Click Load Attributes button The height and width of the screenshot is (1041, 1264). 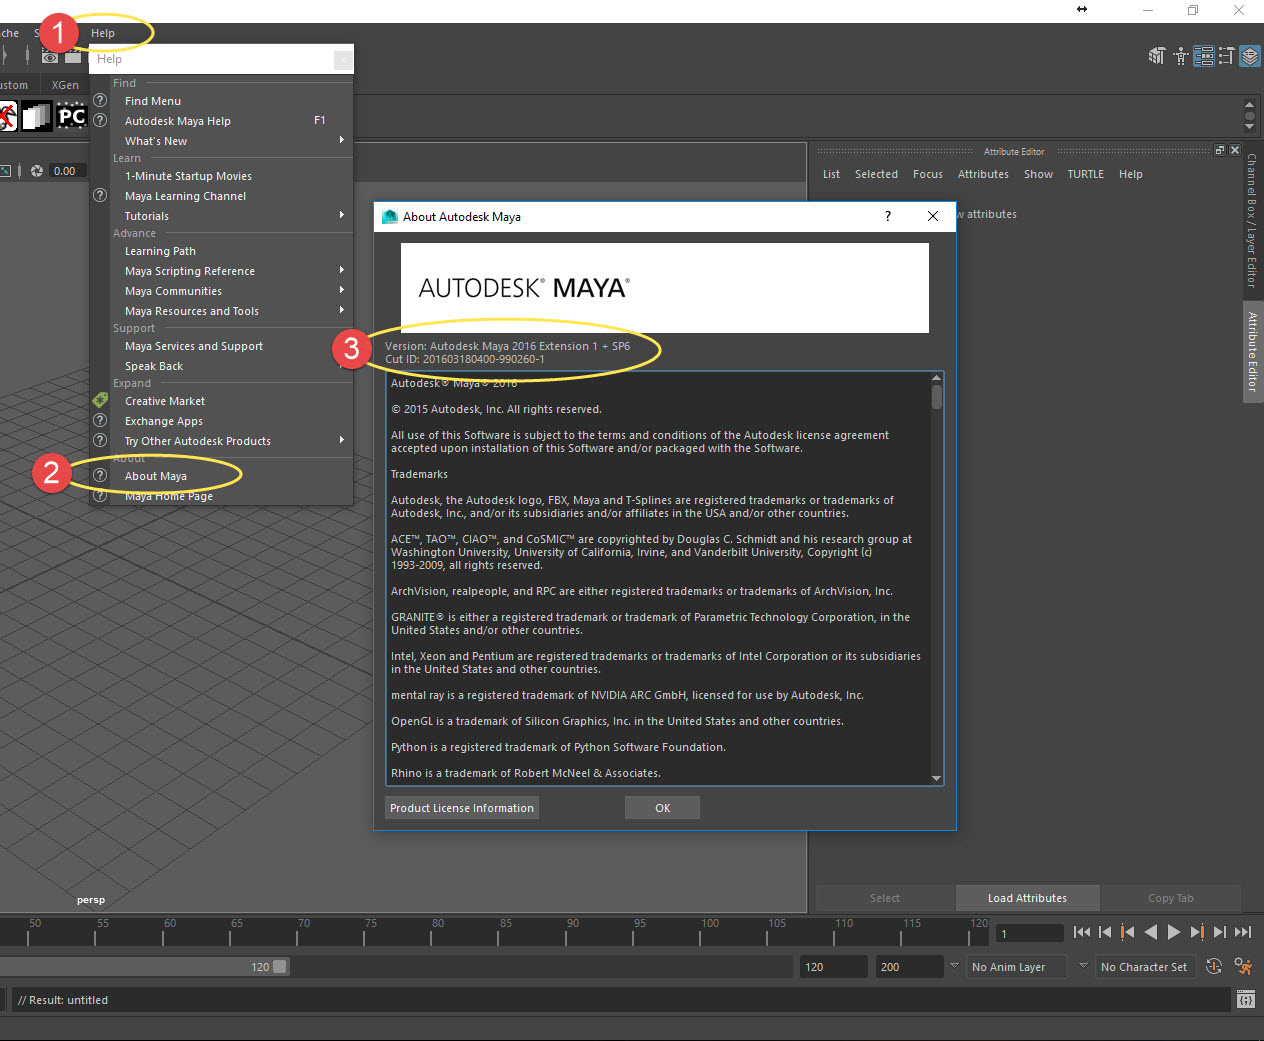coord(1027,898)
